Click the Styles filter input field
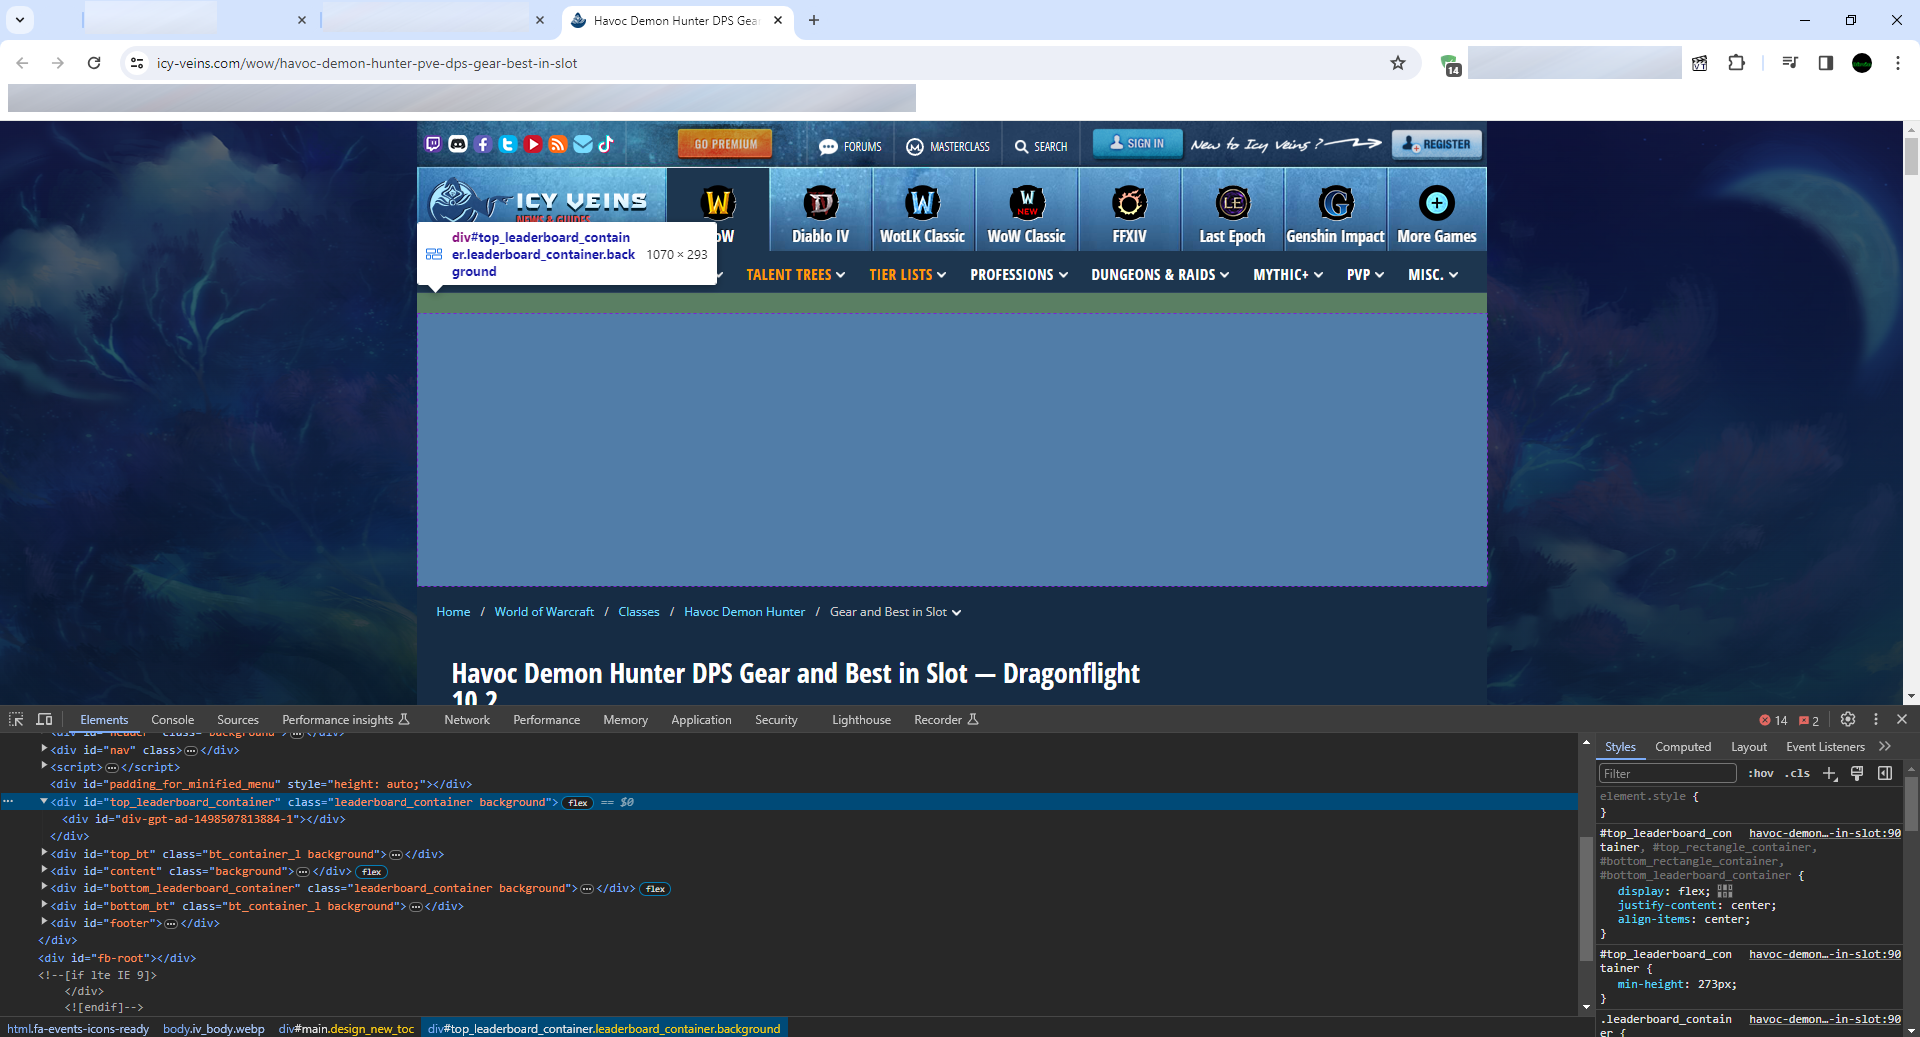The width and height of the screenshot is (1920, 1037). pyautogui.click(x=1666, y=773)
